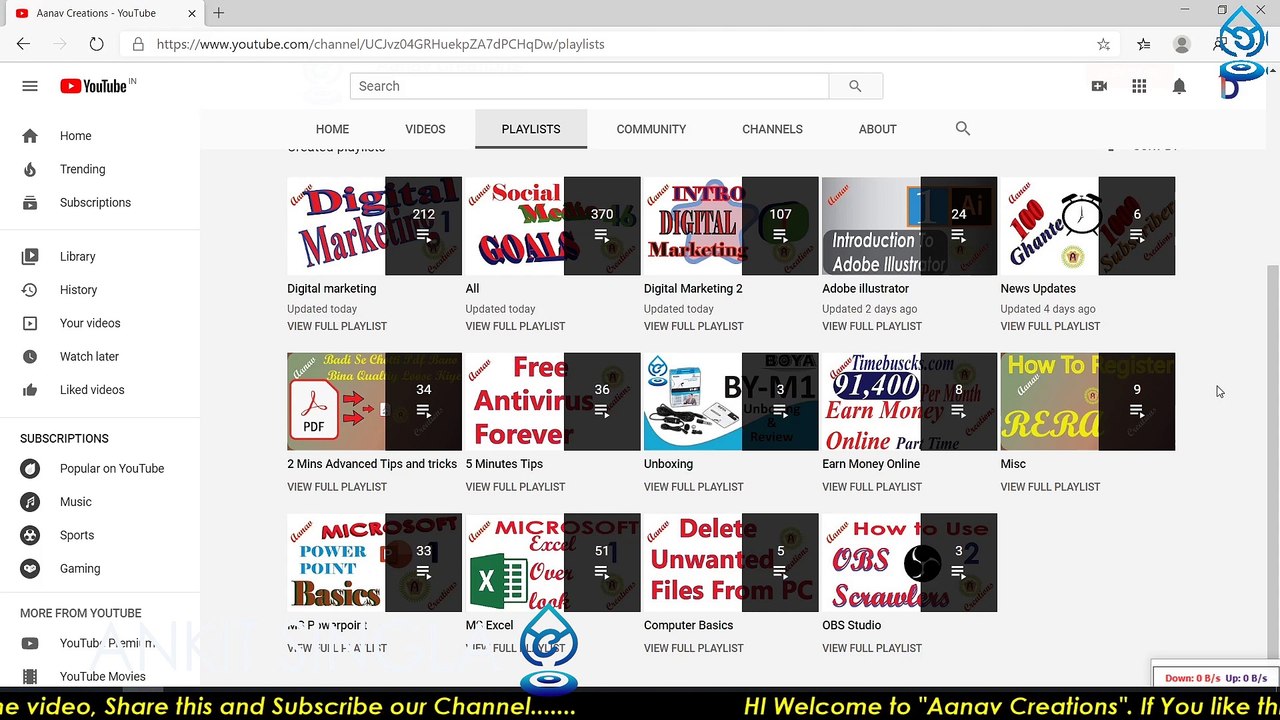Click the Trending flame icon
1280x720 pixels.
point(30,169)
